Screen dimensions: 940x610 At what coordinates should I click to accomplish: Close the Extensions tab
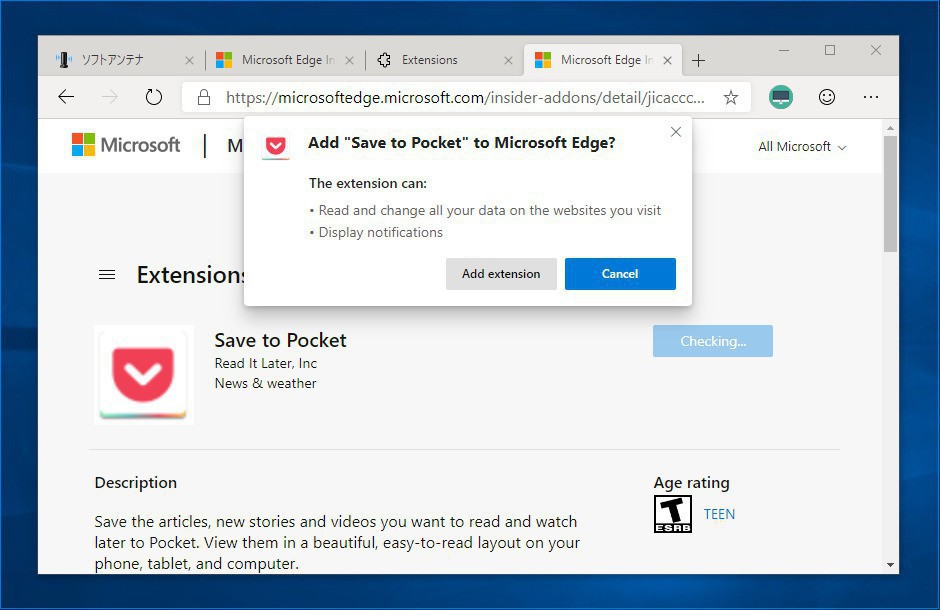508,60
